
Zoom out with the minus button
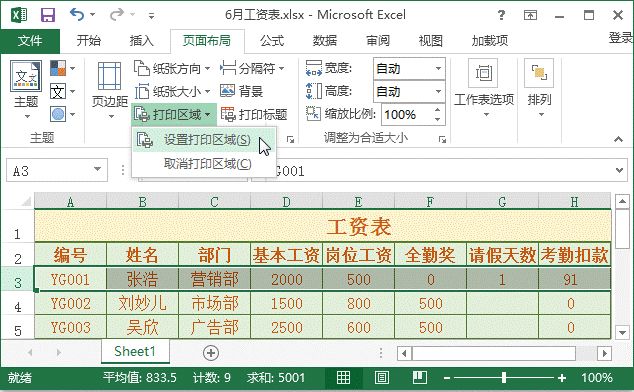point(447,378)
